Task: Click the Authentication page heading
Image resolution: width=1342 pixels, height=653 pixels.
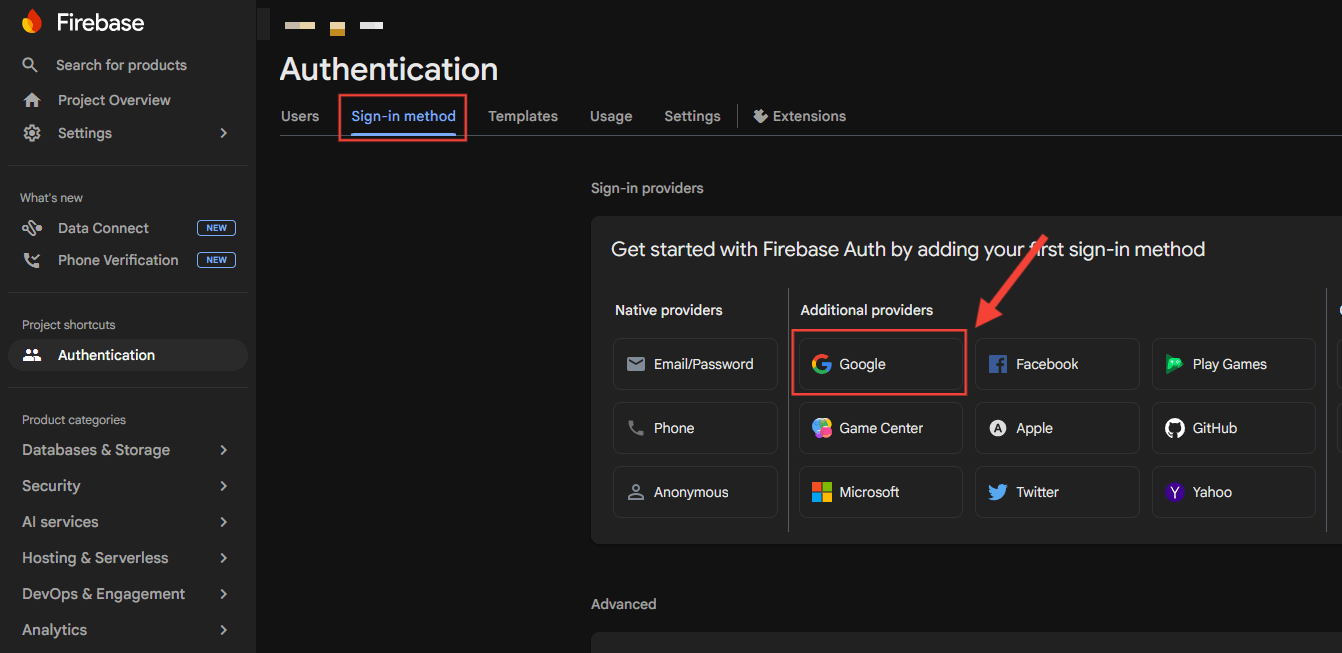Action: 389,69
